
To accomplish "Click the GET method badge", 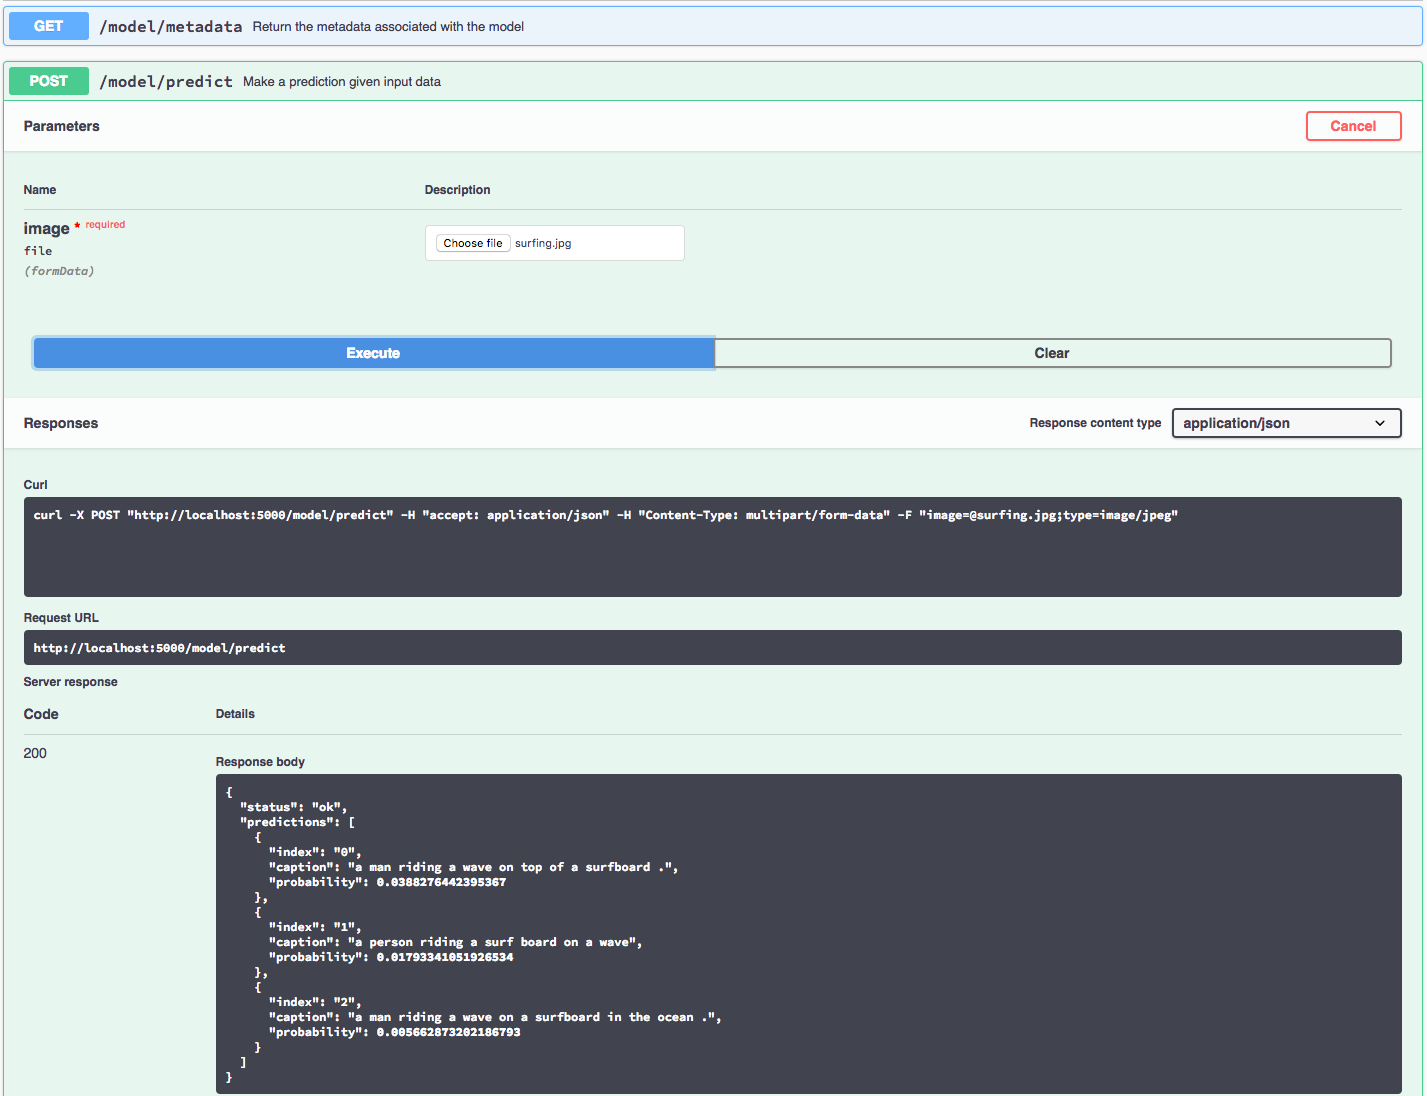I will tap(48, 26).
